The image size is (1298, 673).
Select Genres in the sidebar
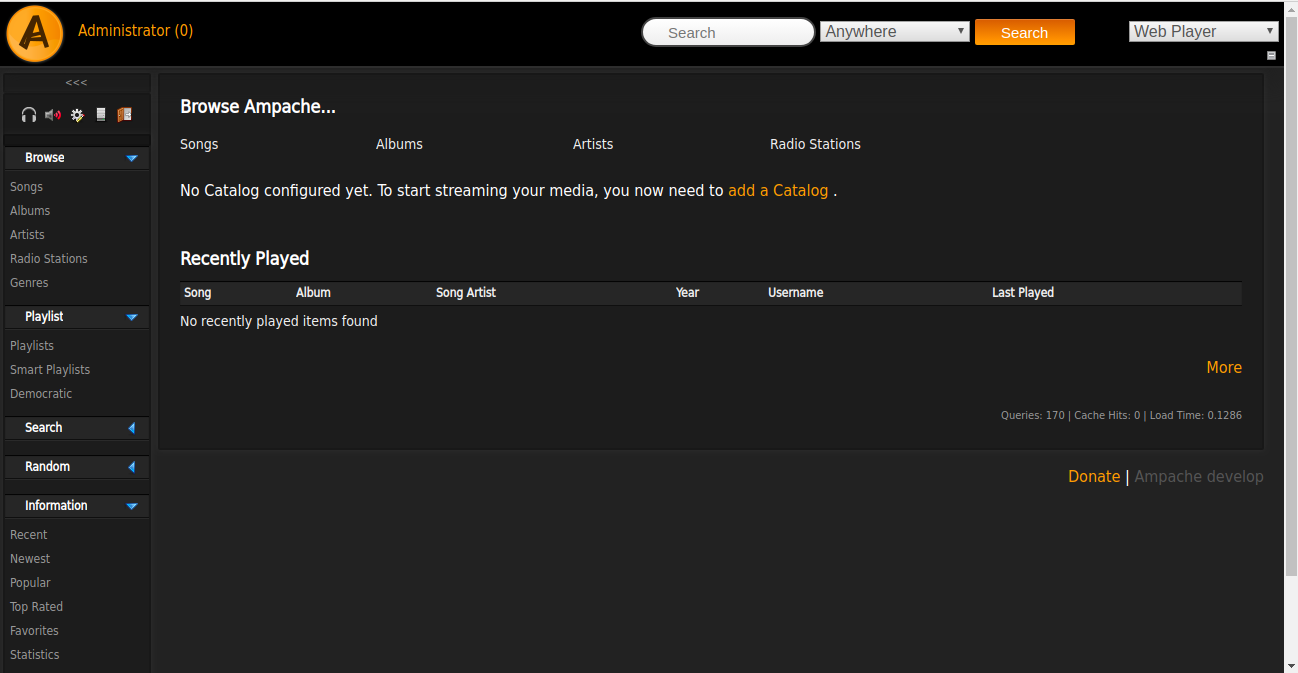(29, 283)
